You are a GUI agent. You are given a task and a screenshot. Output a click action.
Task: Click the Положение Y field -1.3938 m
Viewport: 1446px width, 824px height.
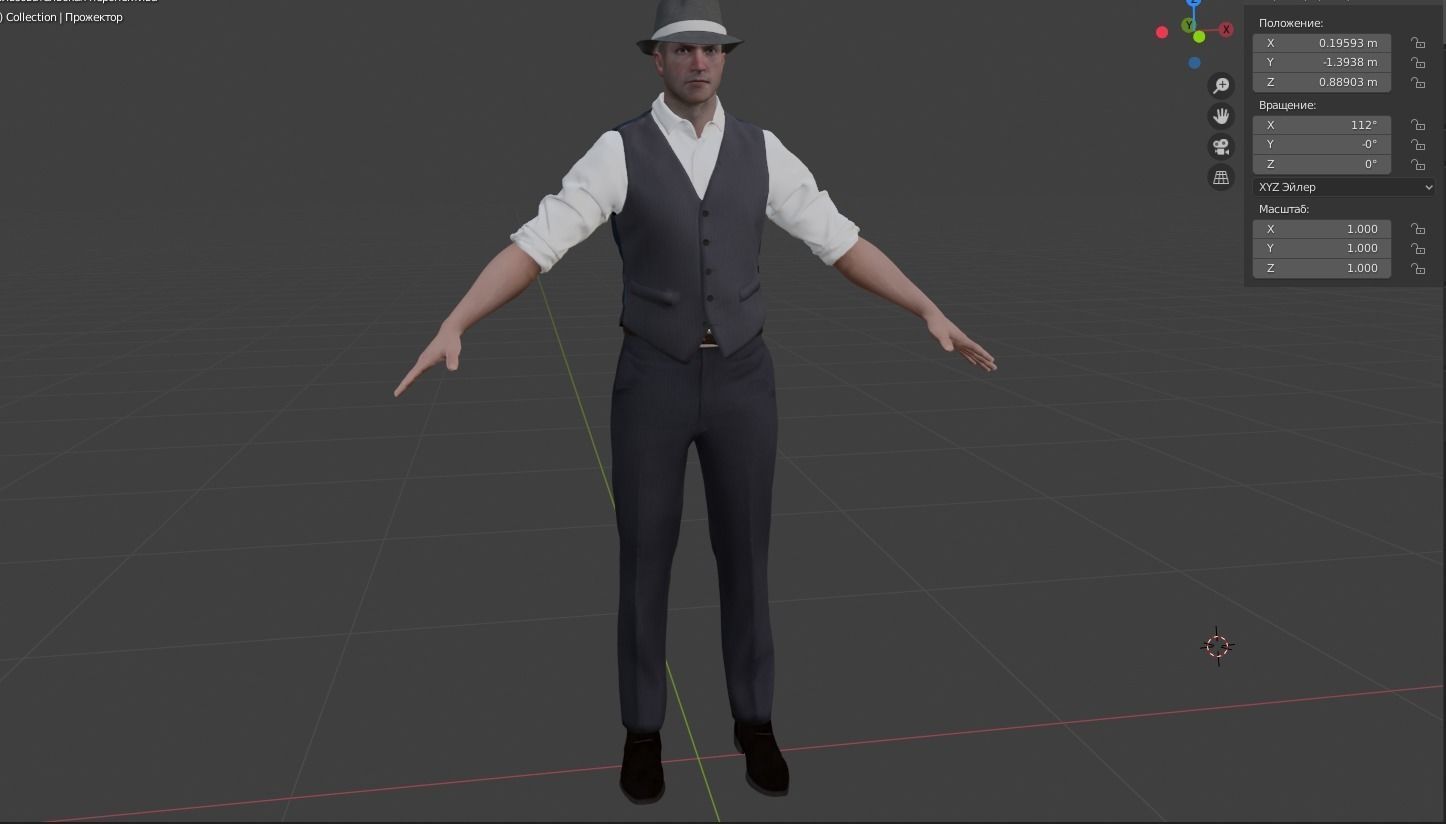pyautogui.click(x=1322, y=62)
